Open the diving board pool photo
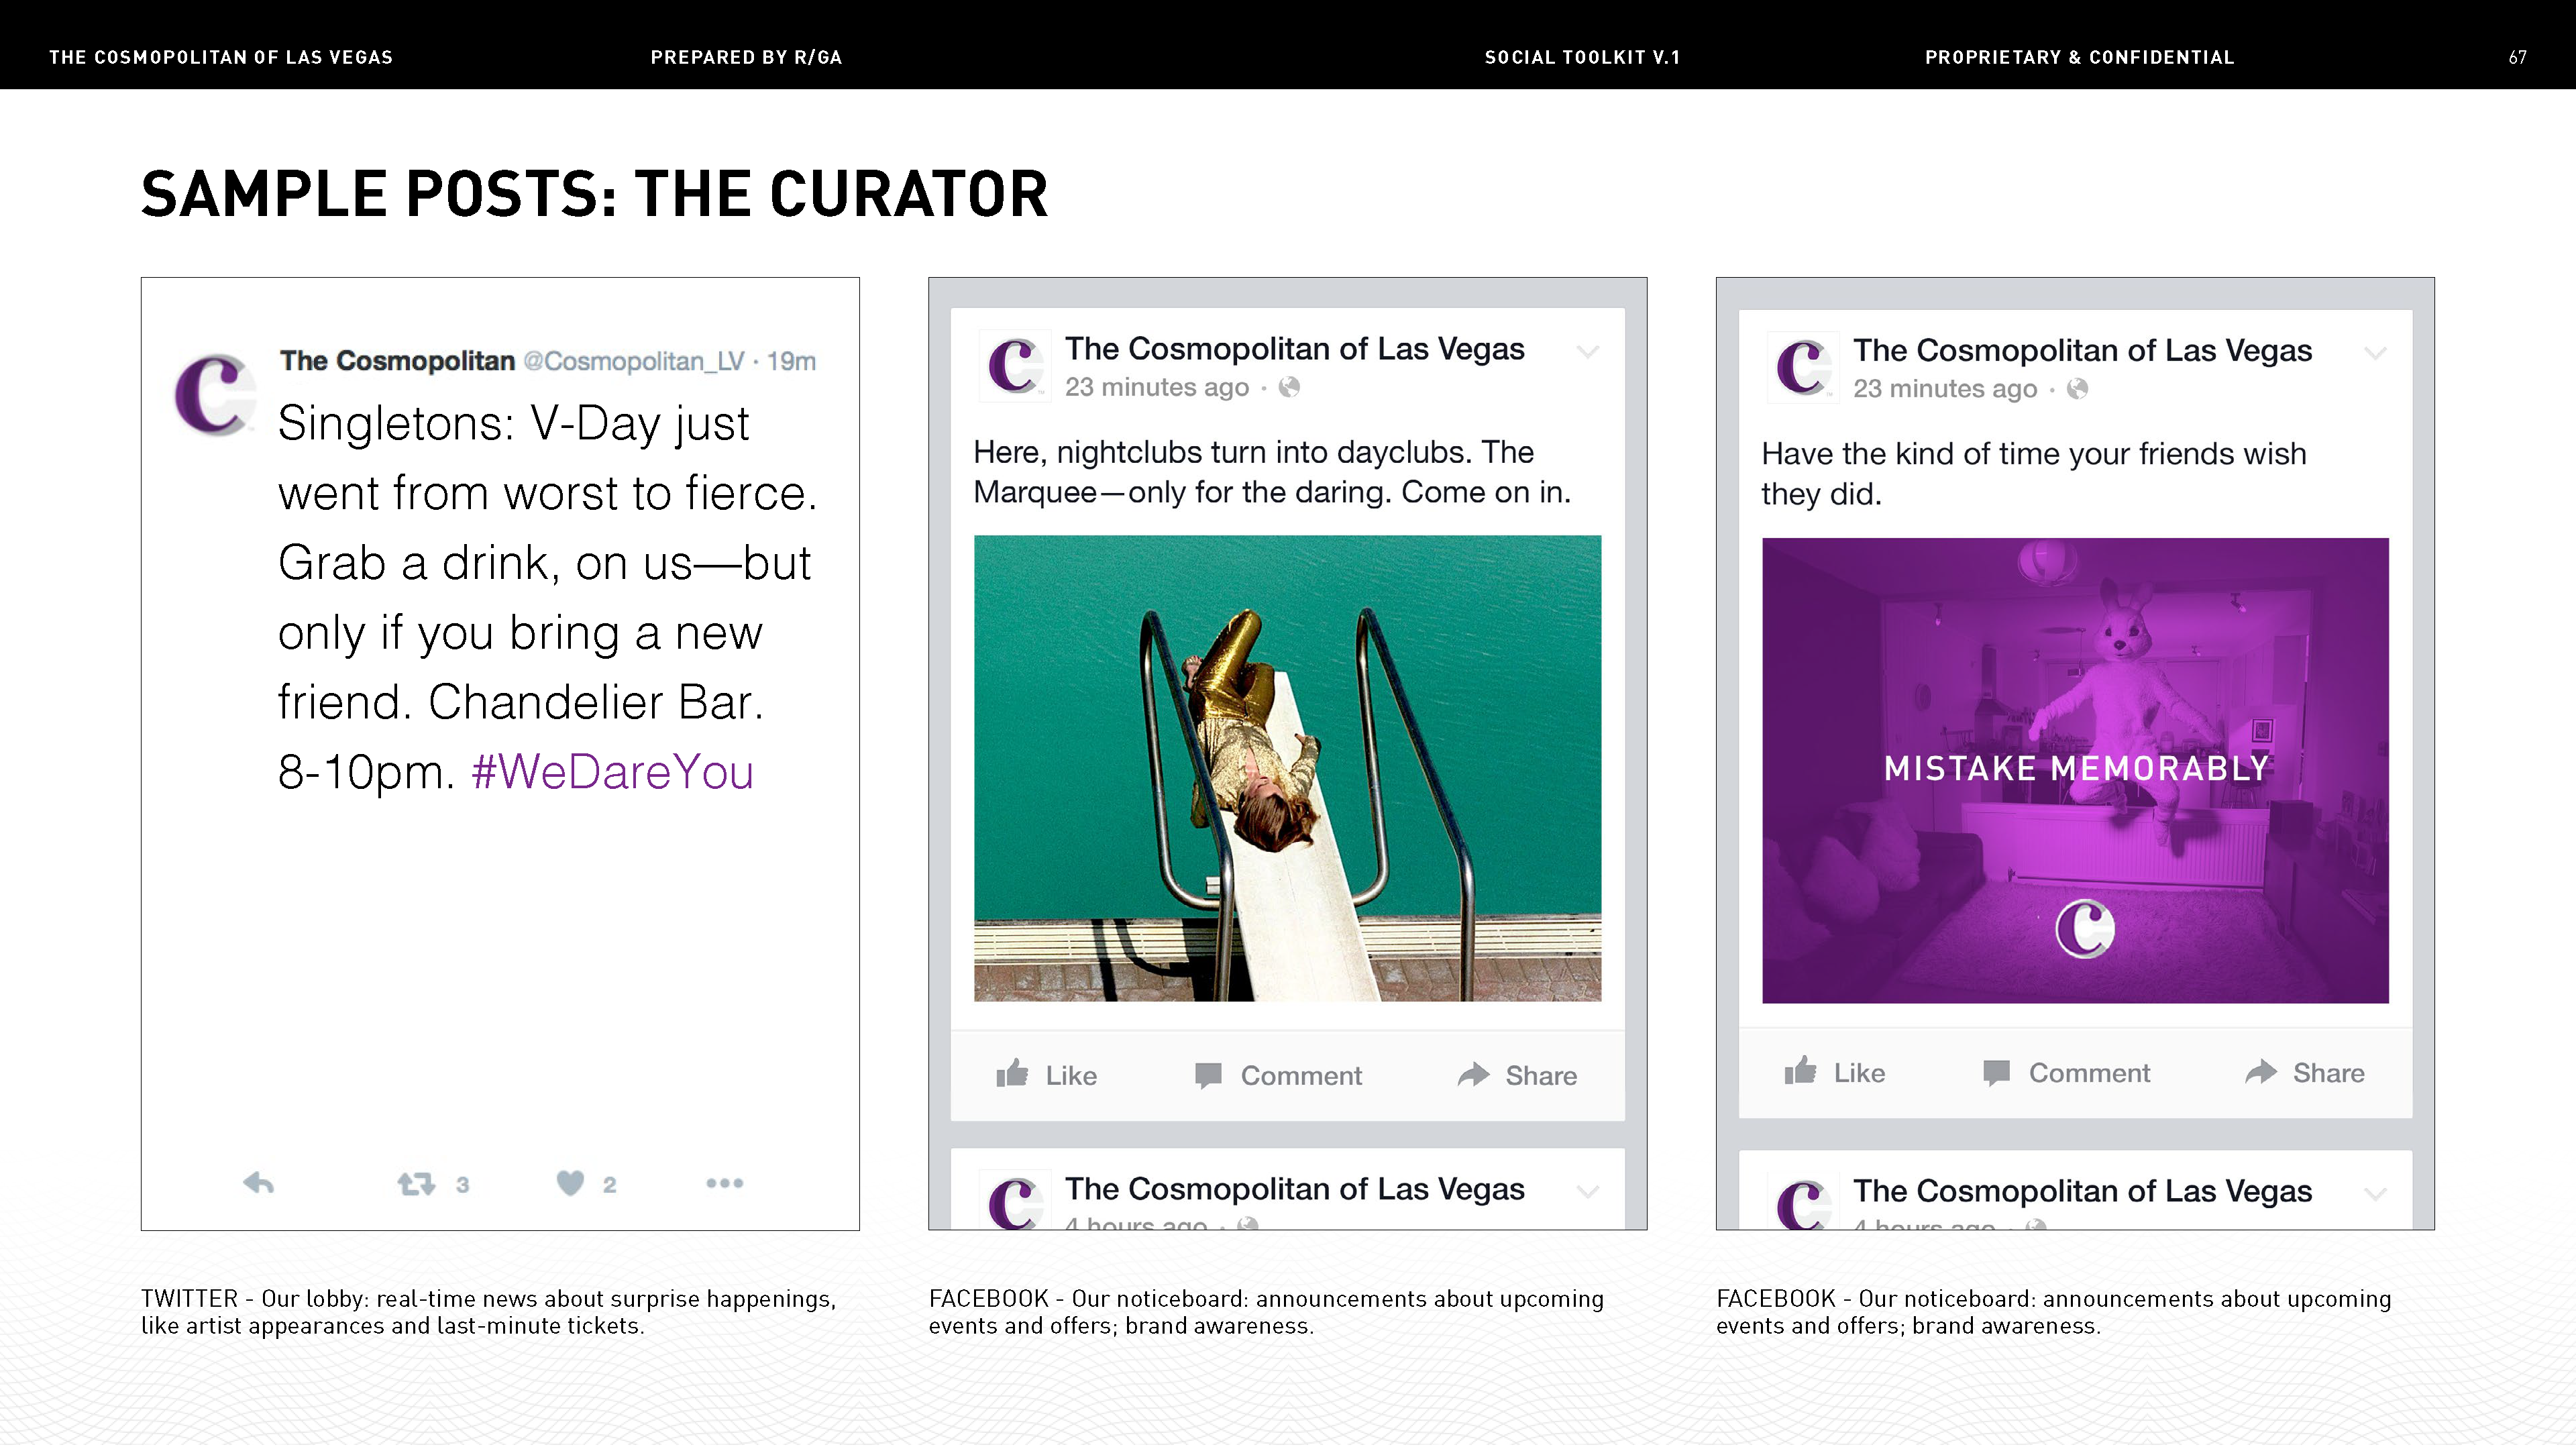This screenshot has width=2576, height=1449. pos(1287,768)
